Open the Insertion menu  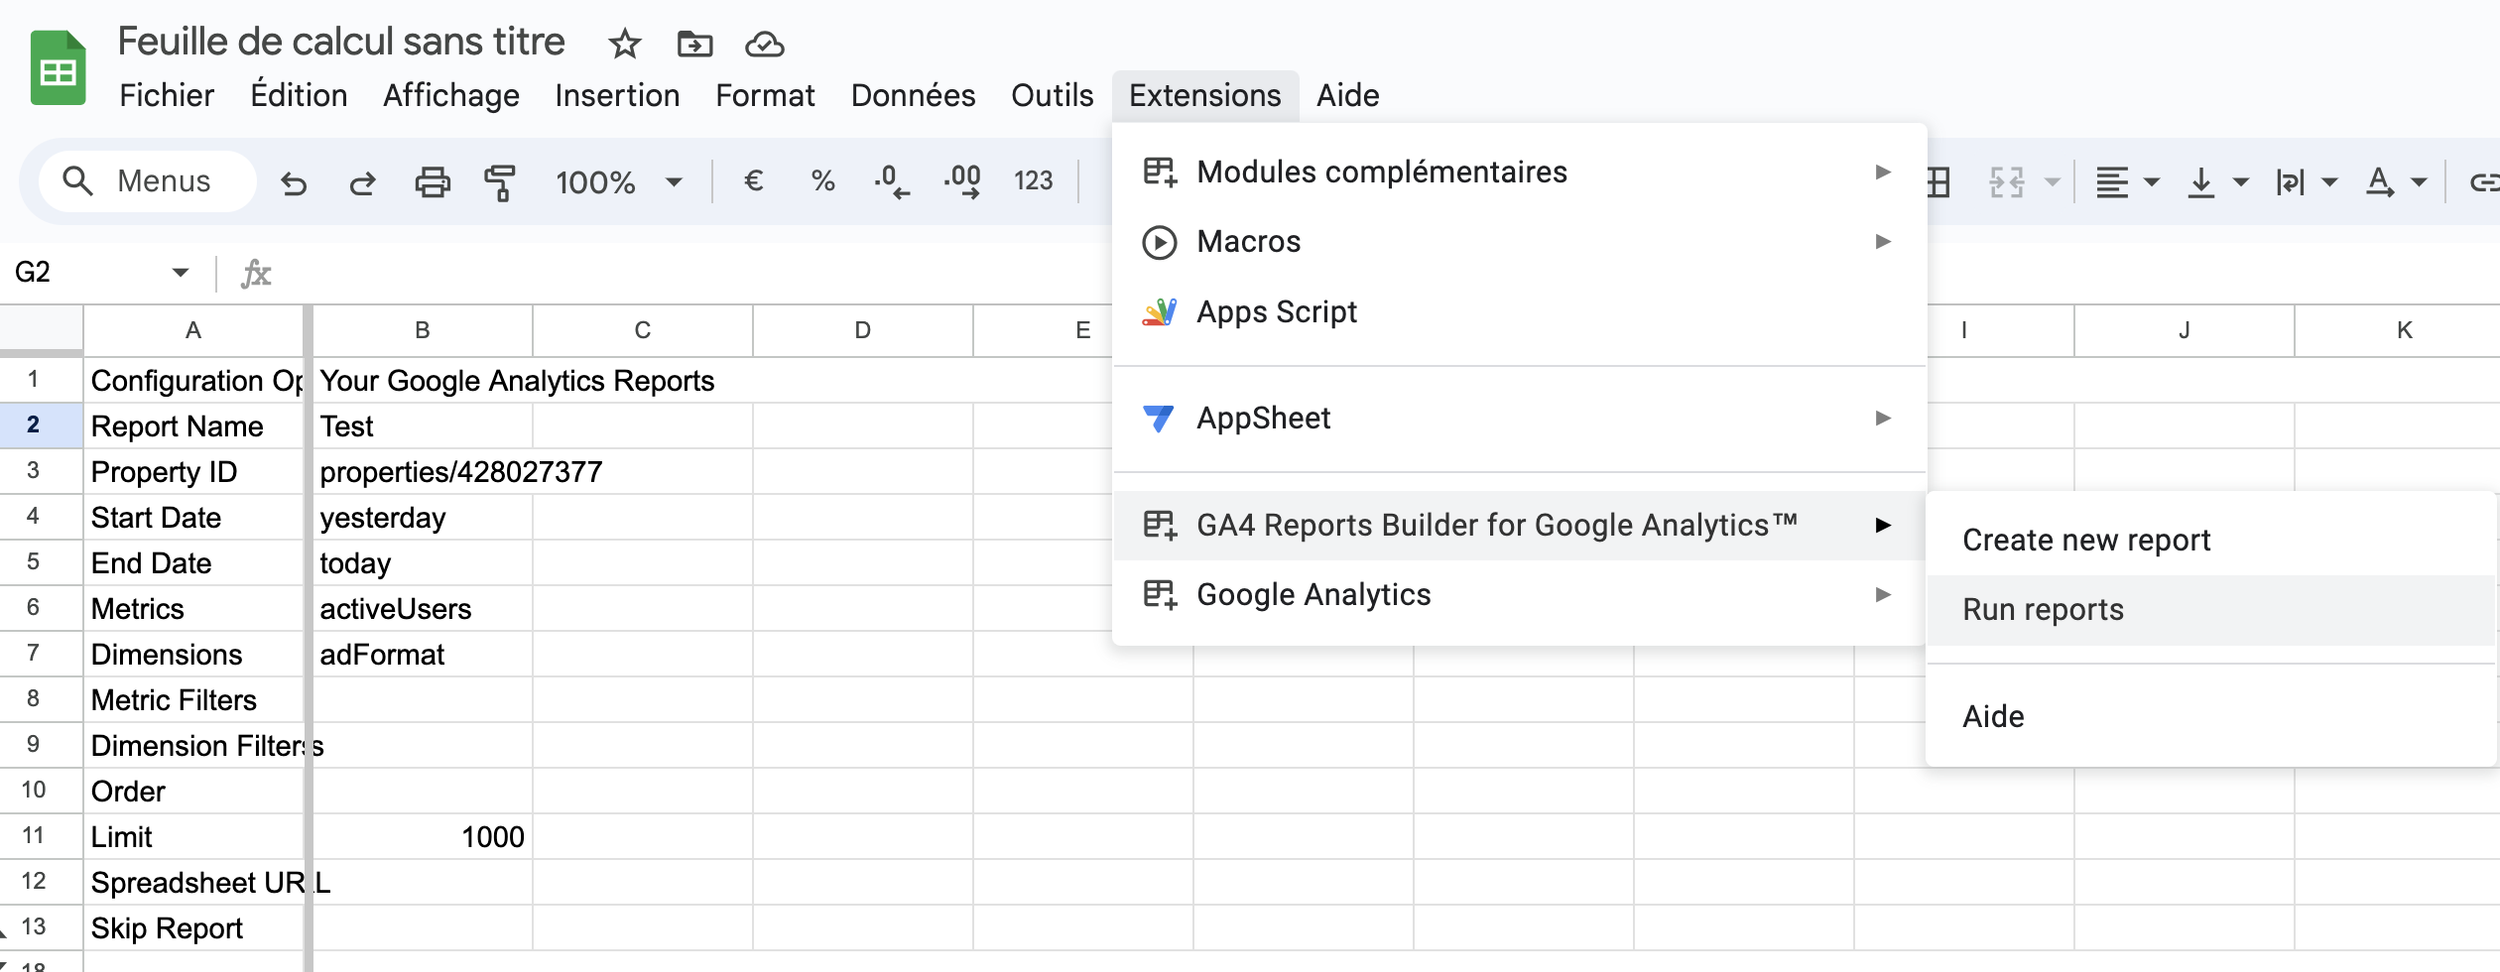point(617,96)
